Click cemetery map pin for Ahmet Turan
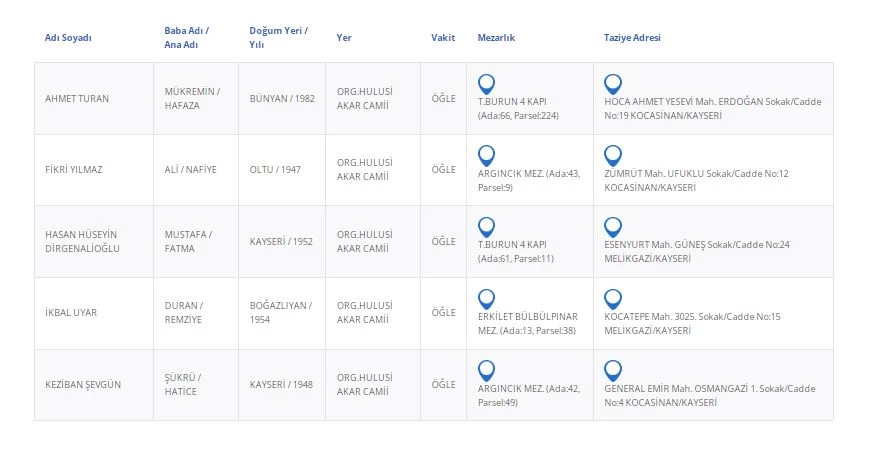Screen dimensions: 877x455 point(486,84)
